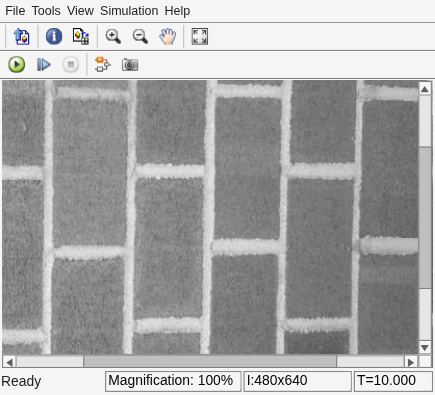Click the Snapshot camera icon
The image size is (435, 395).
click(x=130, y=64)
